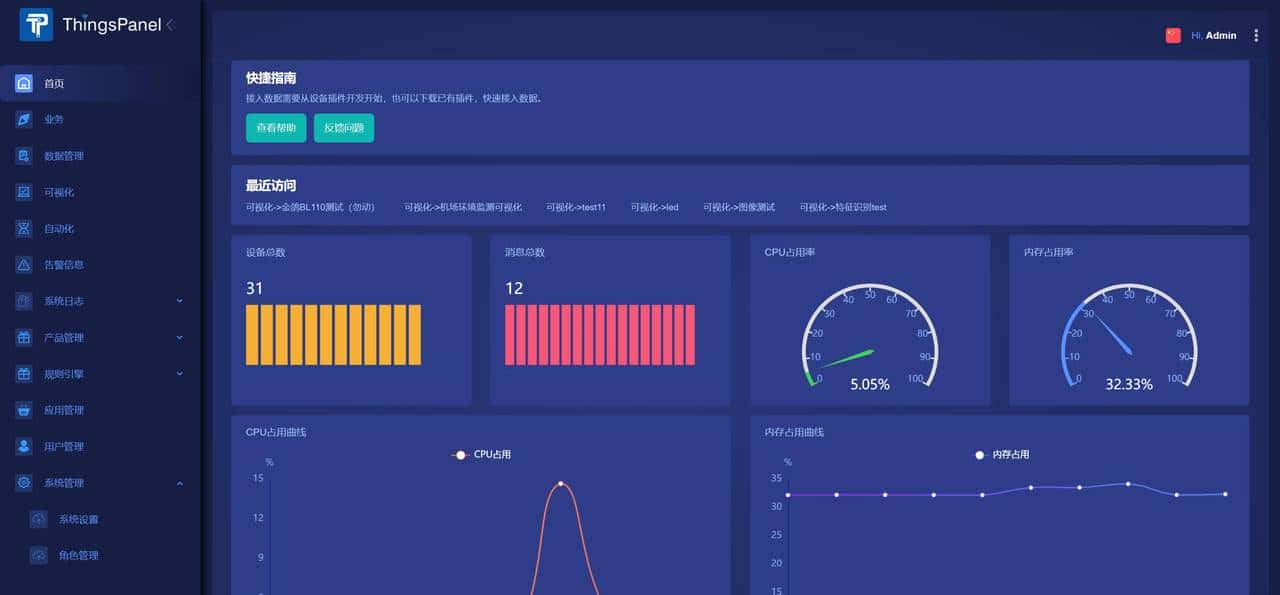The image size is (1280, 595).
Task: Collapse the 系统管理 submenu chevron
Action: (180, 483)
